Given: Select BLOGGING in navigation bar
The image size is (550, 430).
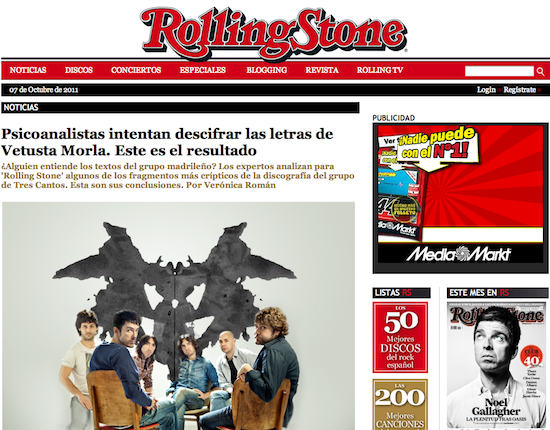Looking at the screenshot, I should 267,70.
